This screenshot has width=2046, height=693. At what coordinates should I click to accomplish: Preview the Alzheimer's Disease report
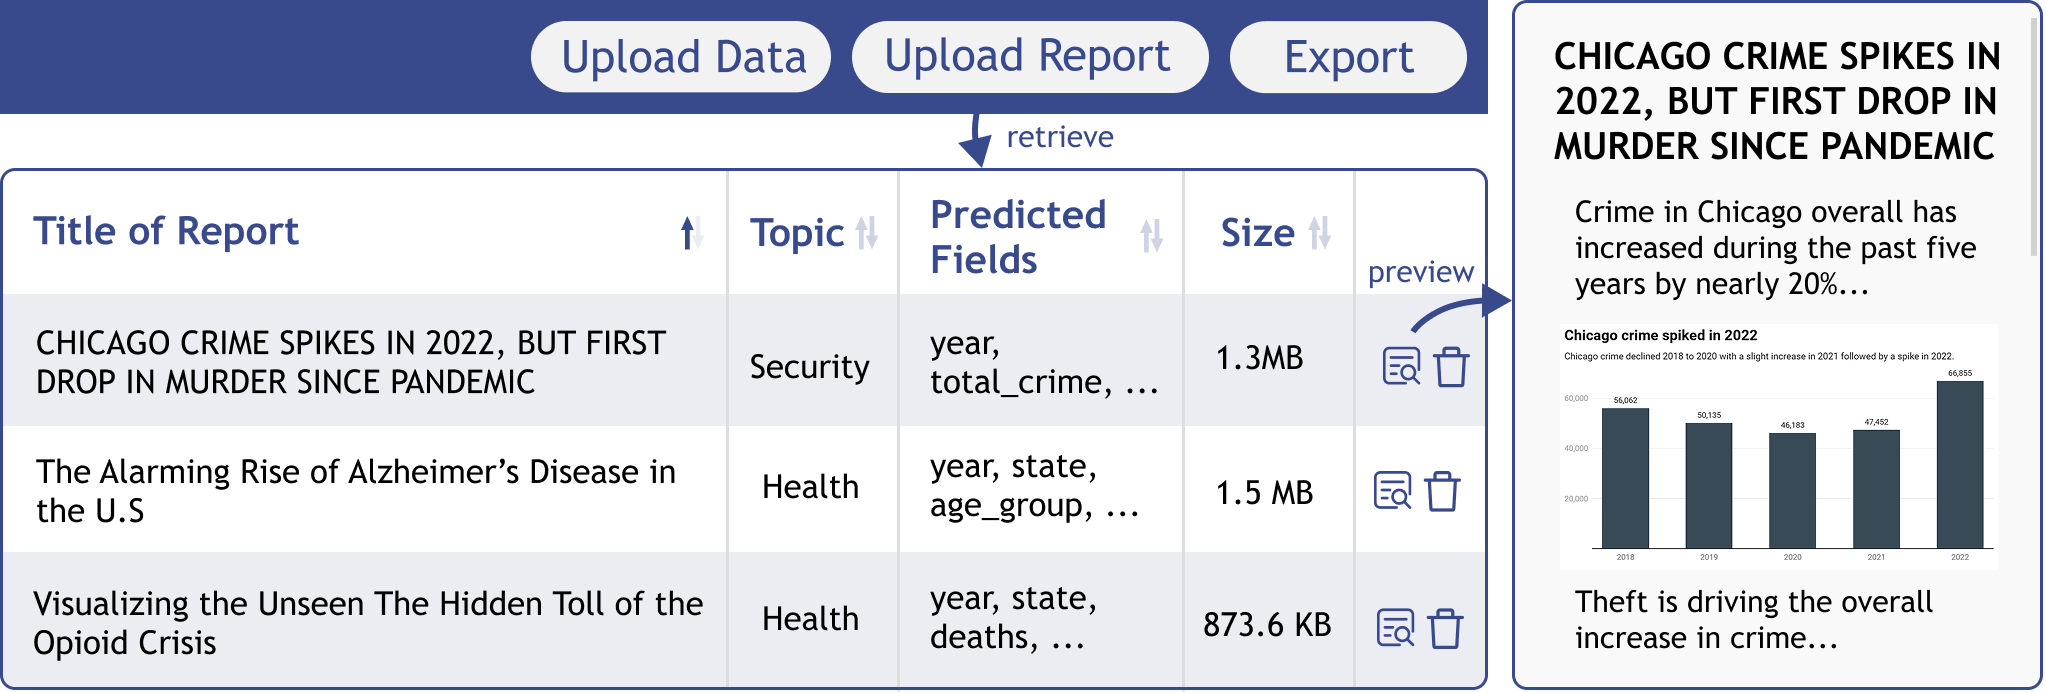pyautogui.click(x=1392, y=491)
